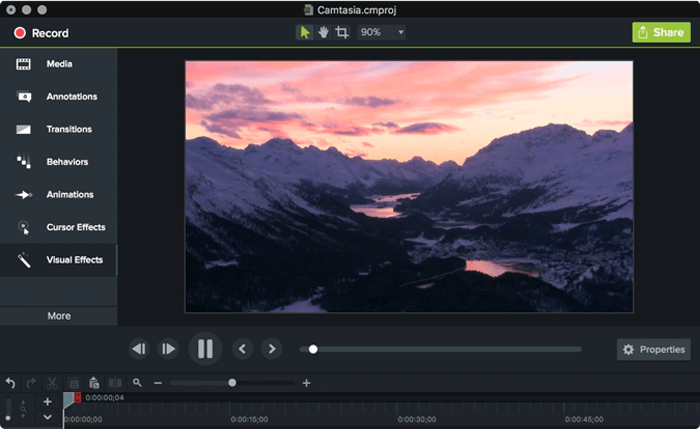Add a new track to the timeline
Screen dimensions: 700x429
click(x=47, y=402)
